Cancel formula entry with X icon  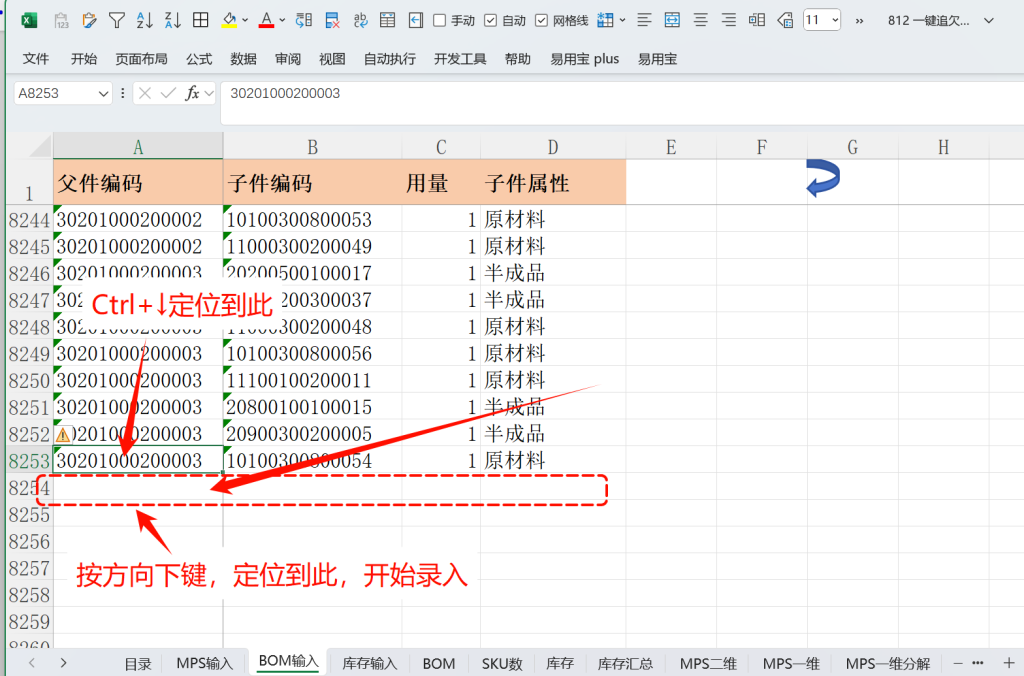(x=145, y=93)
